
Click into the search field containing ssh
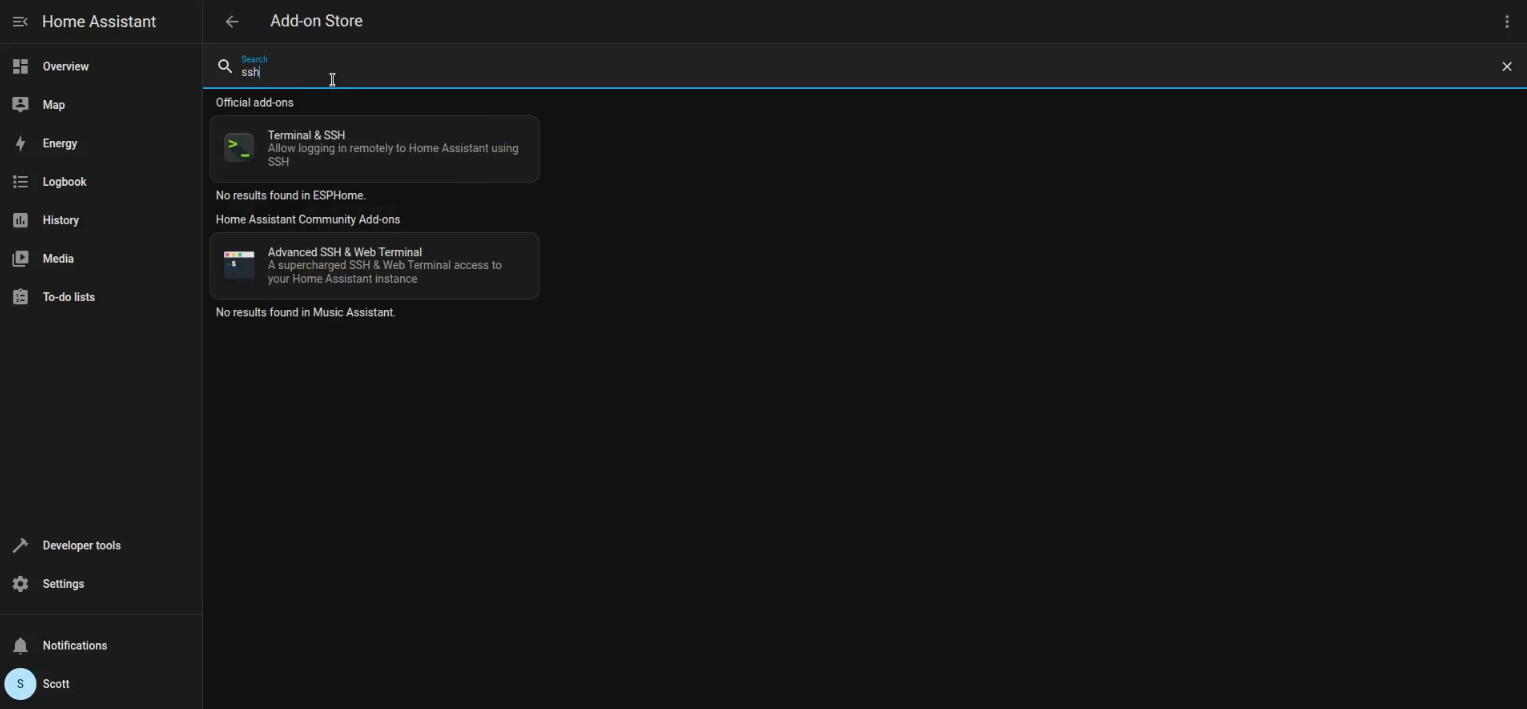pyautogui.click(x=865, y=66)
